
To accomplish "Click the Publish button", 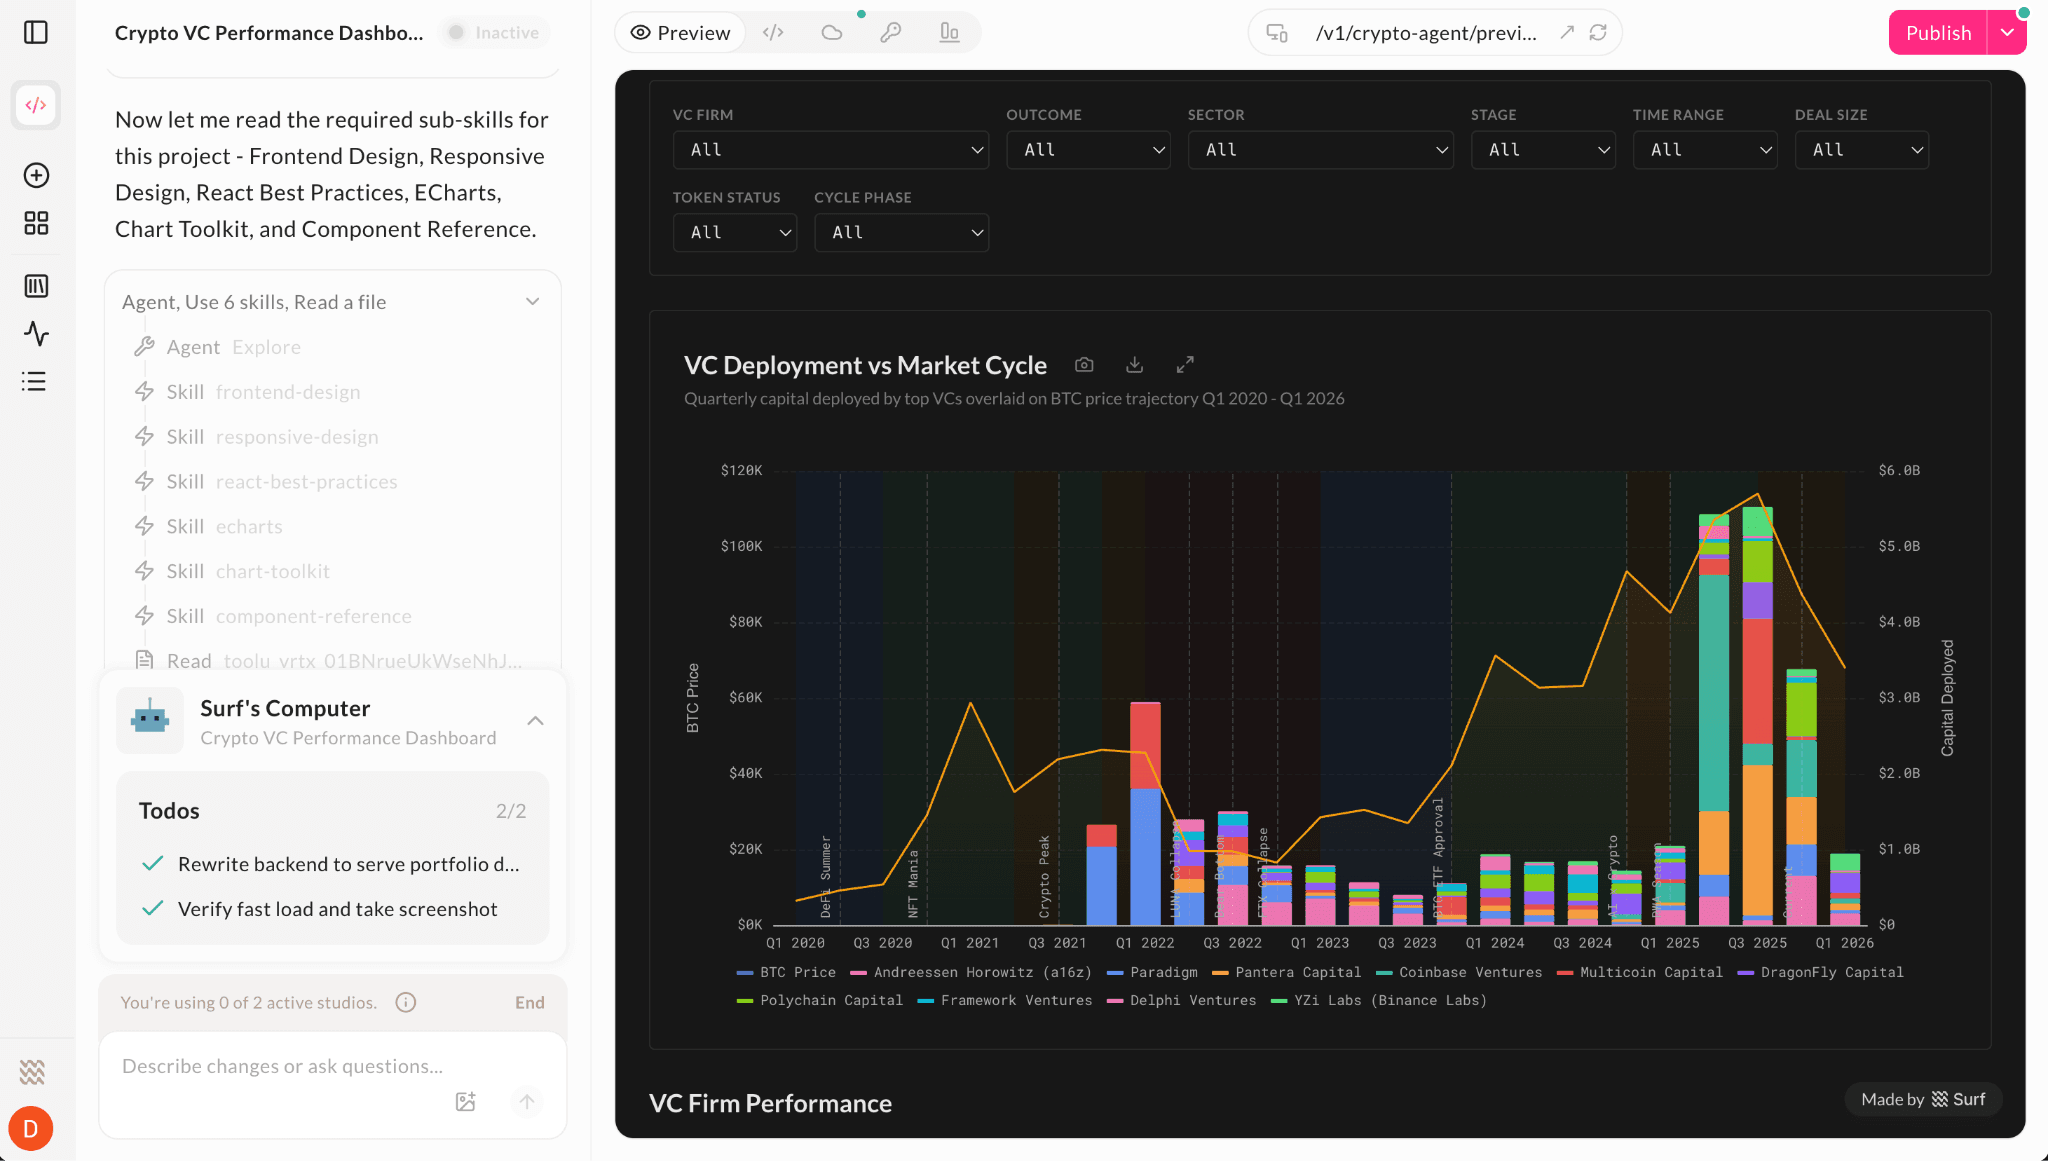I will pyautogui.click(x=1938, y=33).
